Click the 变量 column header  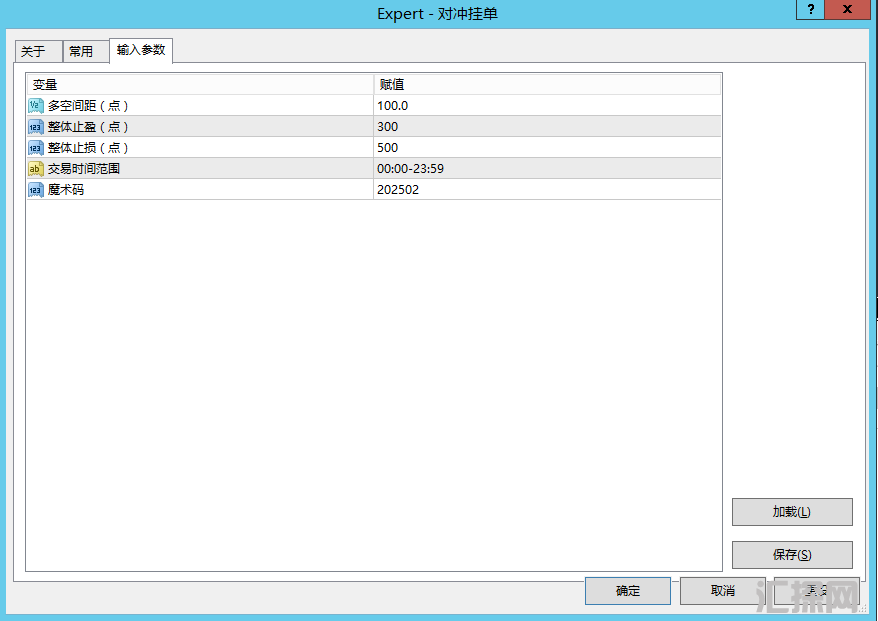pos(199,85)
